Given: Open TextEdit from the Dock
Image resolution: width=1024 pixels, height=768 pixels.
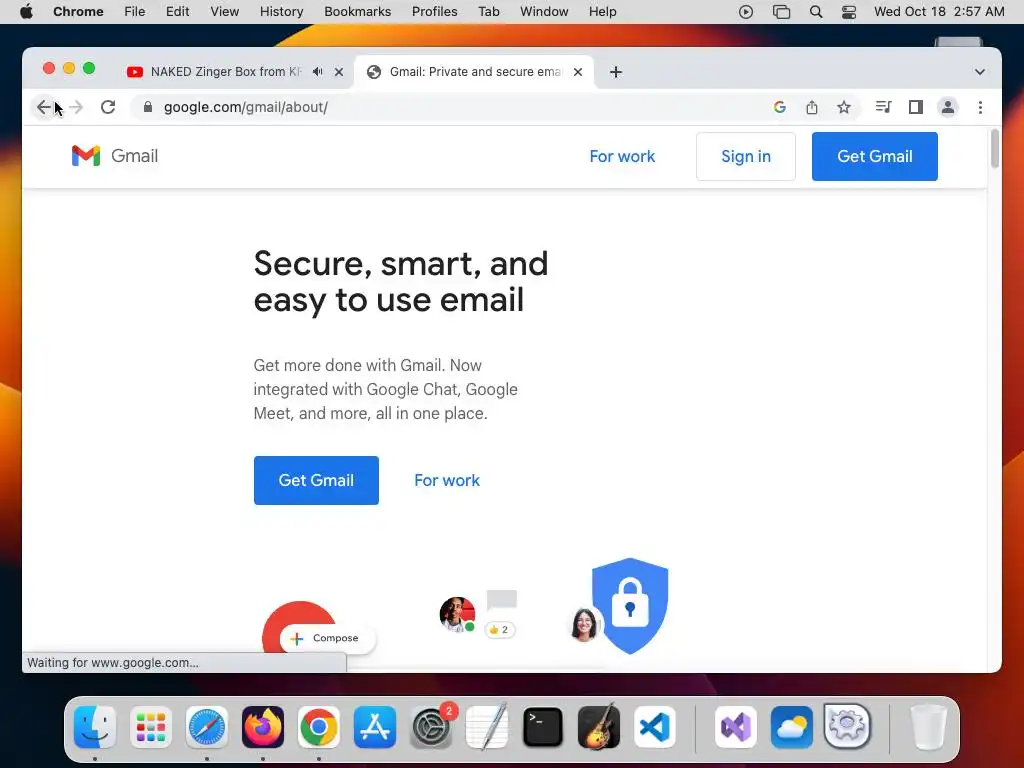Looking at the screenshot, I should click(x=487, y=728).
